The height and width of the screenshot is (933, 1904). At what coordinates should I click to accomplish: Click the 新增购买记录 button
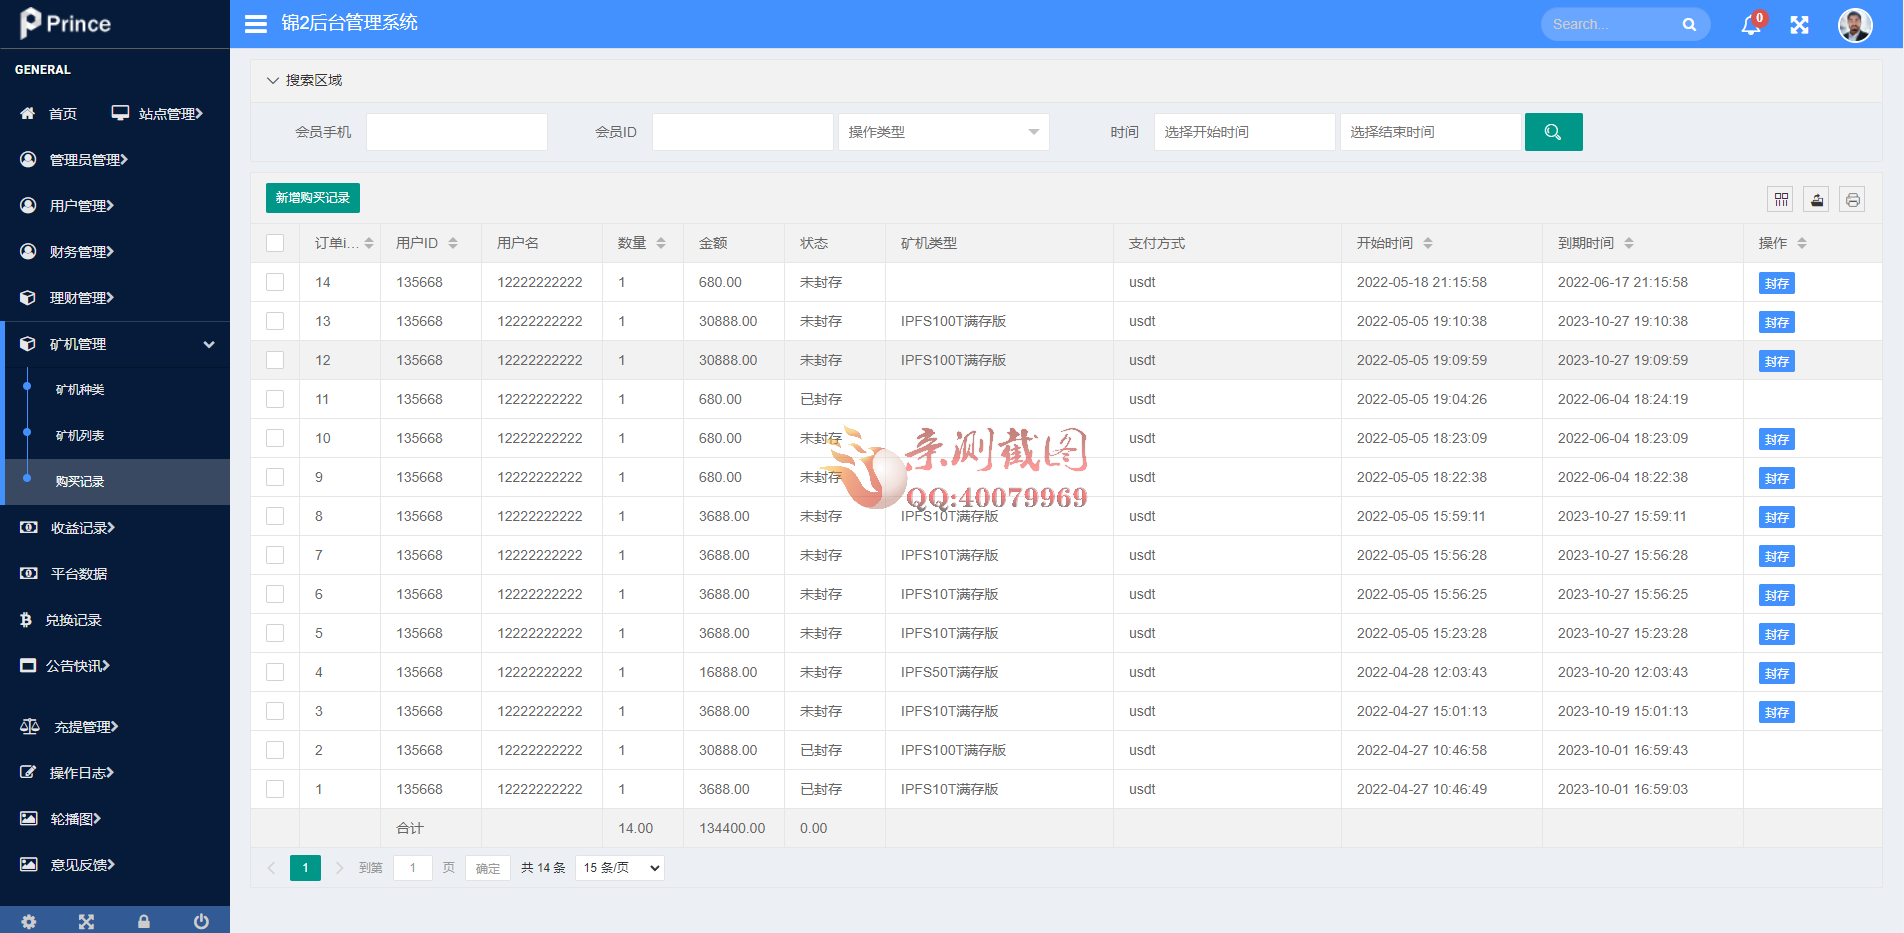(313, 198)
